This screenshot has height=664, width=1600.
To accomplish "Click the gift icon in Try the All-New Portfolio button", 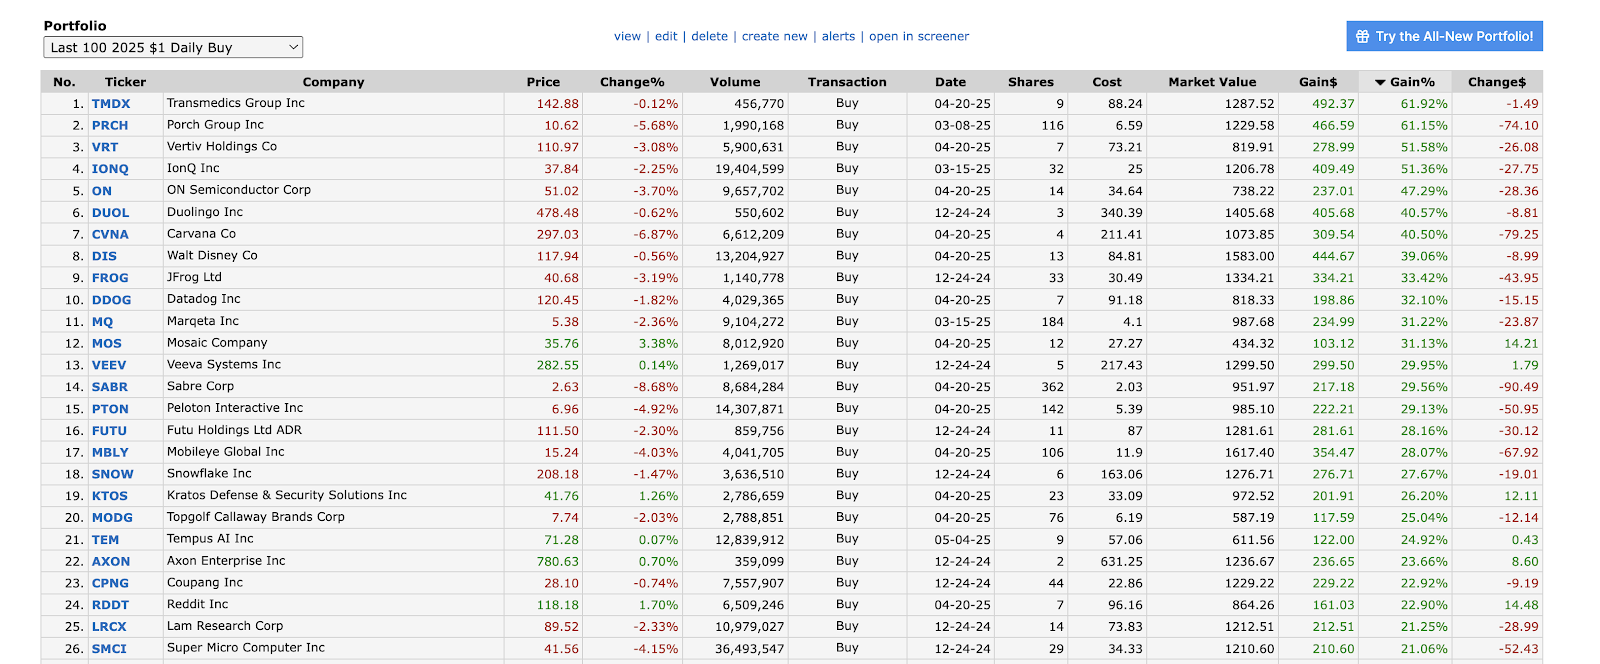I will [x=1362, y=36].
